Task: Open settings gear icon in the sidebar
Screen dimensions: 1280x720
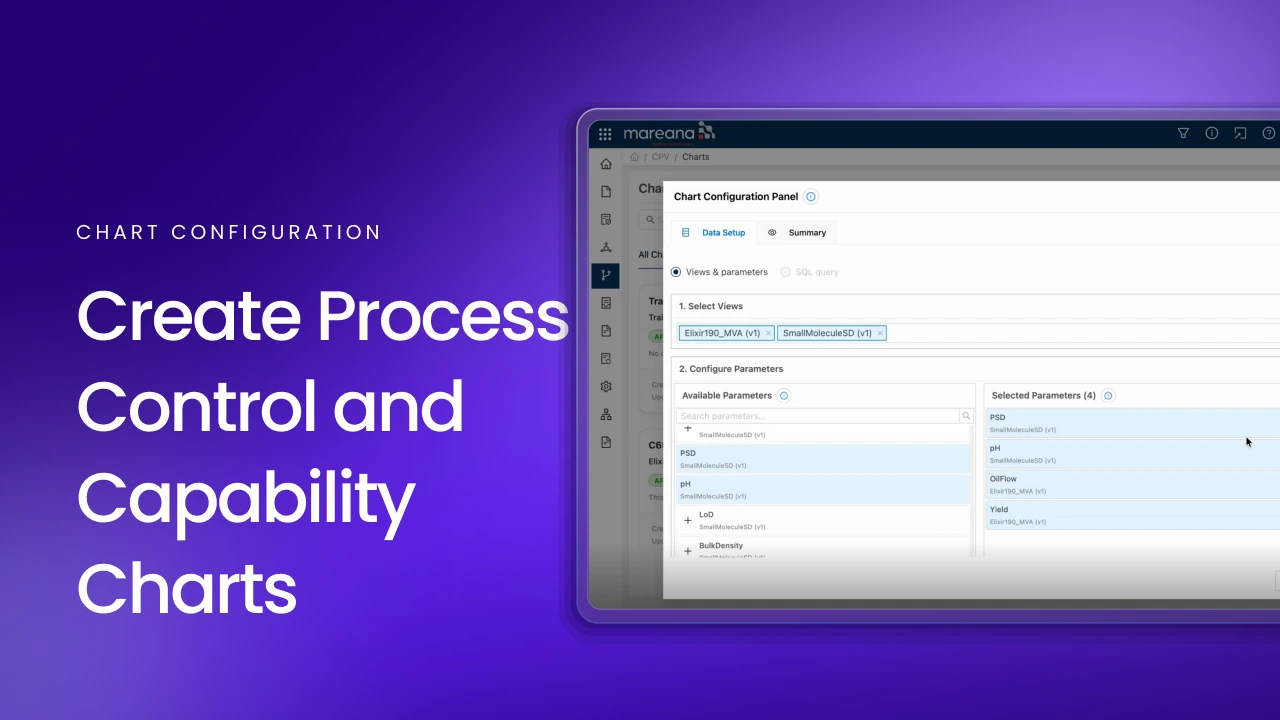Action: [x=606, y=386]
